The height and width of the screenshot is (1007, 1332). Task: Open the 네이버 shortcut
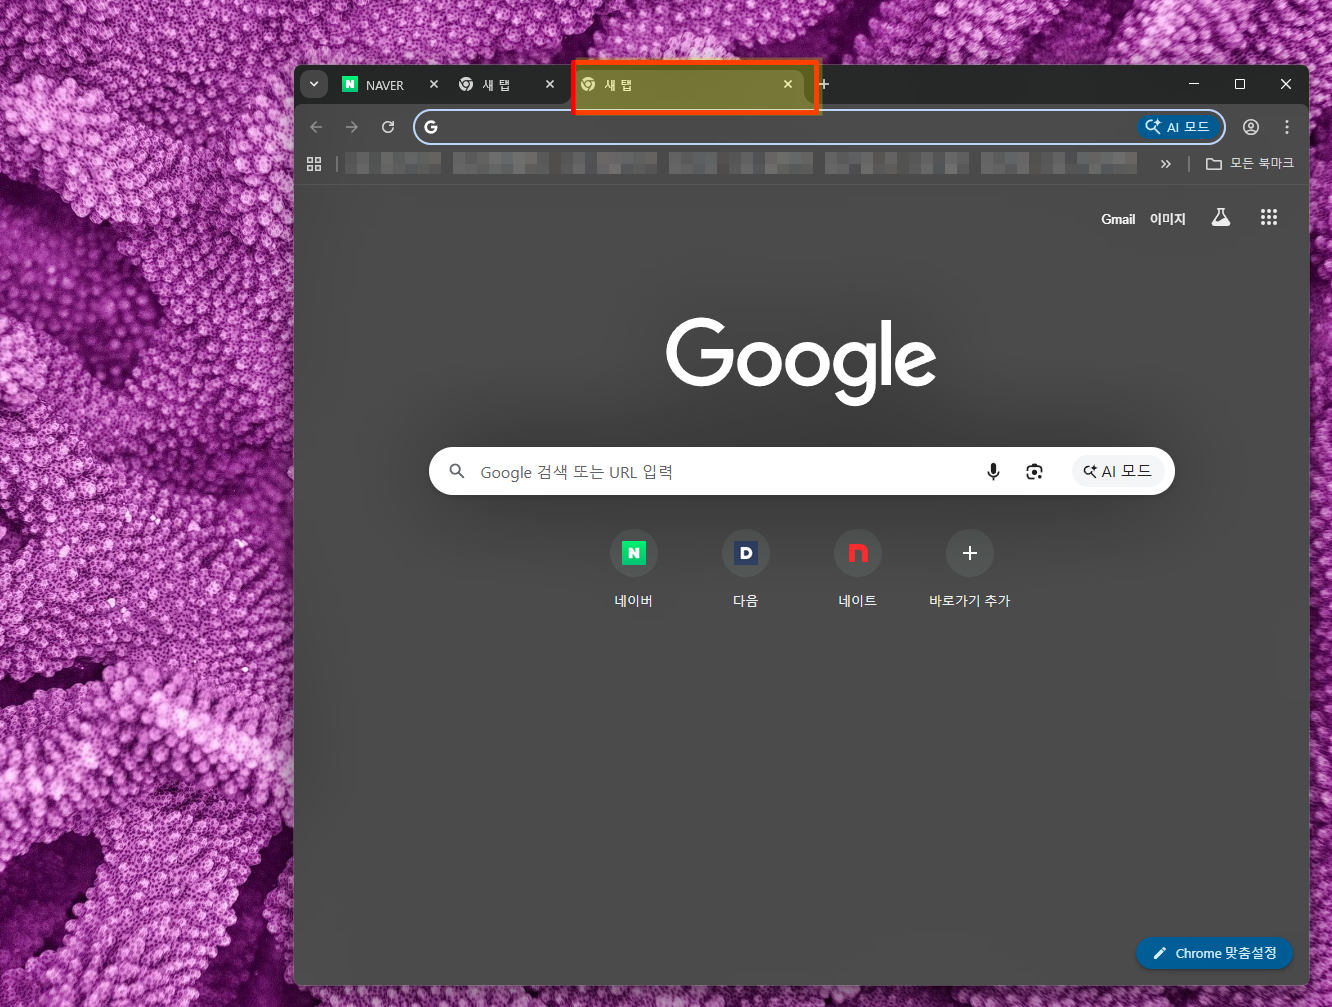(x=634, y=568)
